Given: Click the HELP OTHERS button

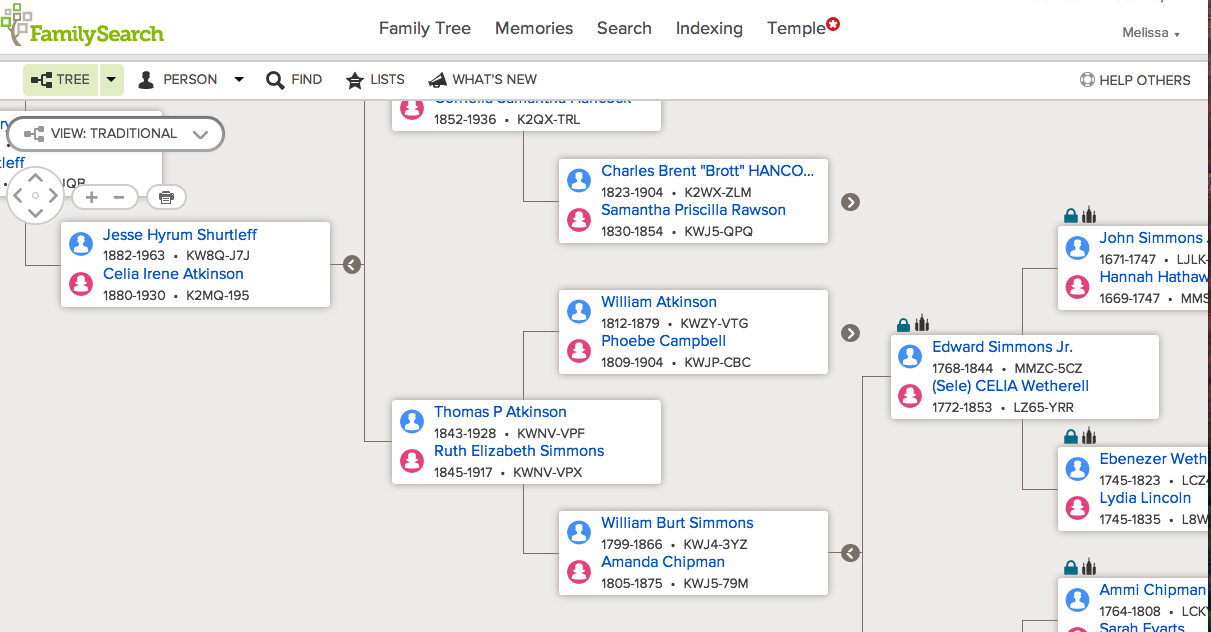Looking at the screenshot, I should point(1135,80).
